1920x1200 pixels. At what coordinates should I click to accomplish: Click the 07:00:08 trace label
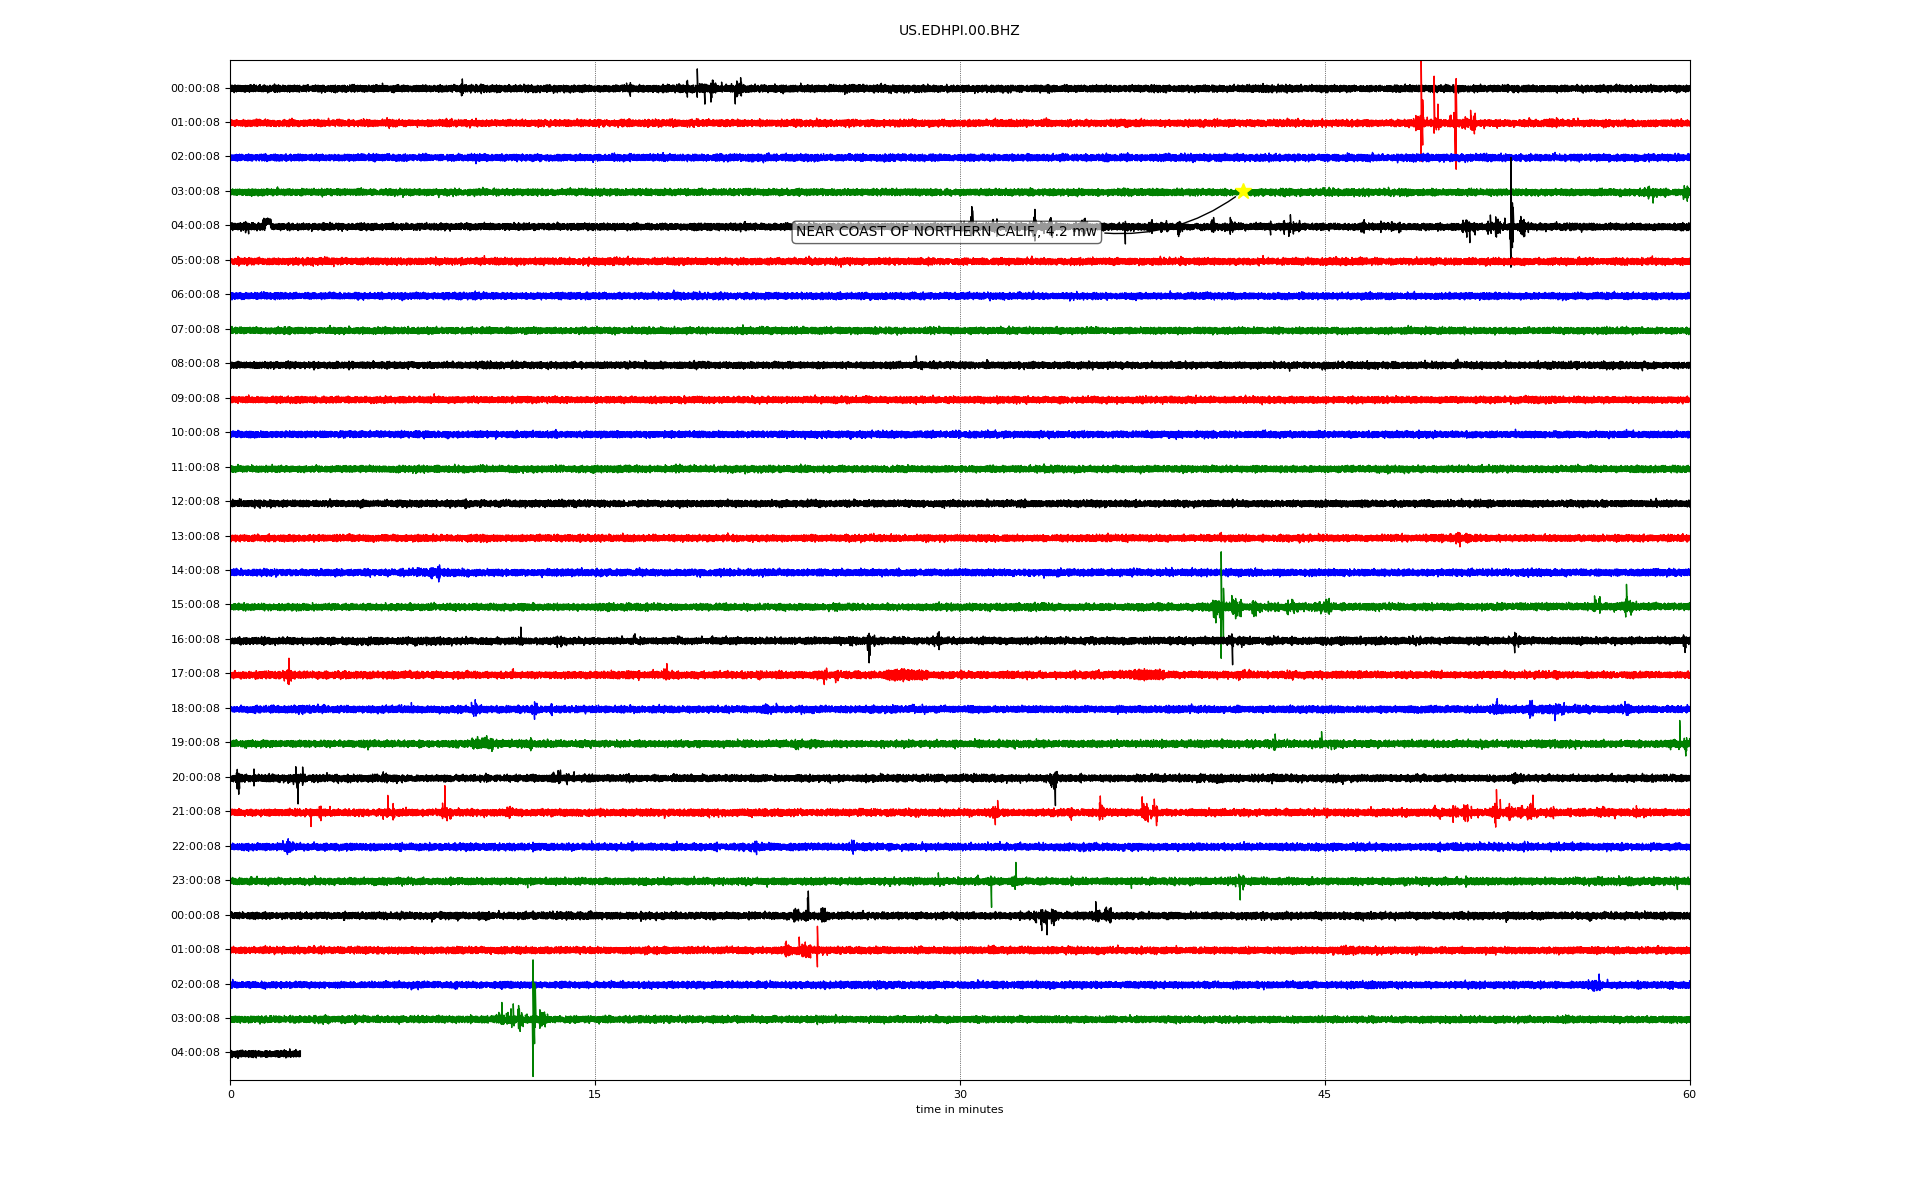click(x=195, y=329)
